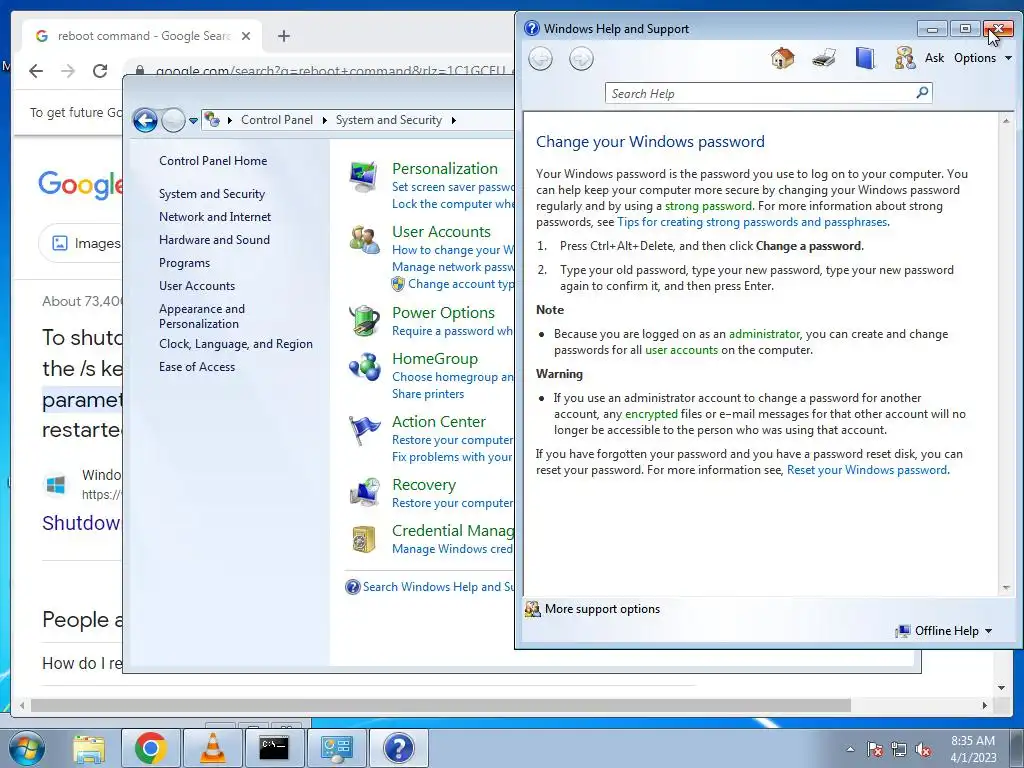Open VLC media player from taskbar

tap(212, 748)
